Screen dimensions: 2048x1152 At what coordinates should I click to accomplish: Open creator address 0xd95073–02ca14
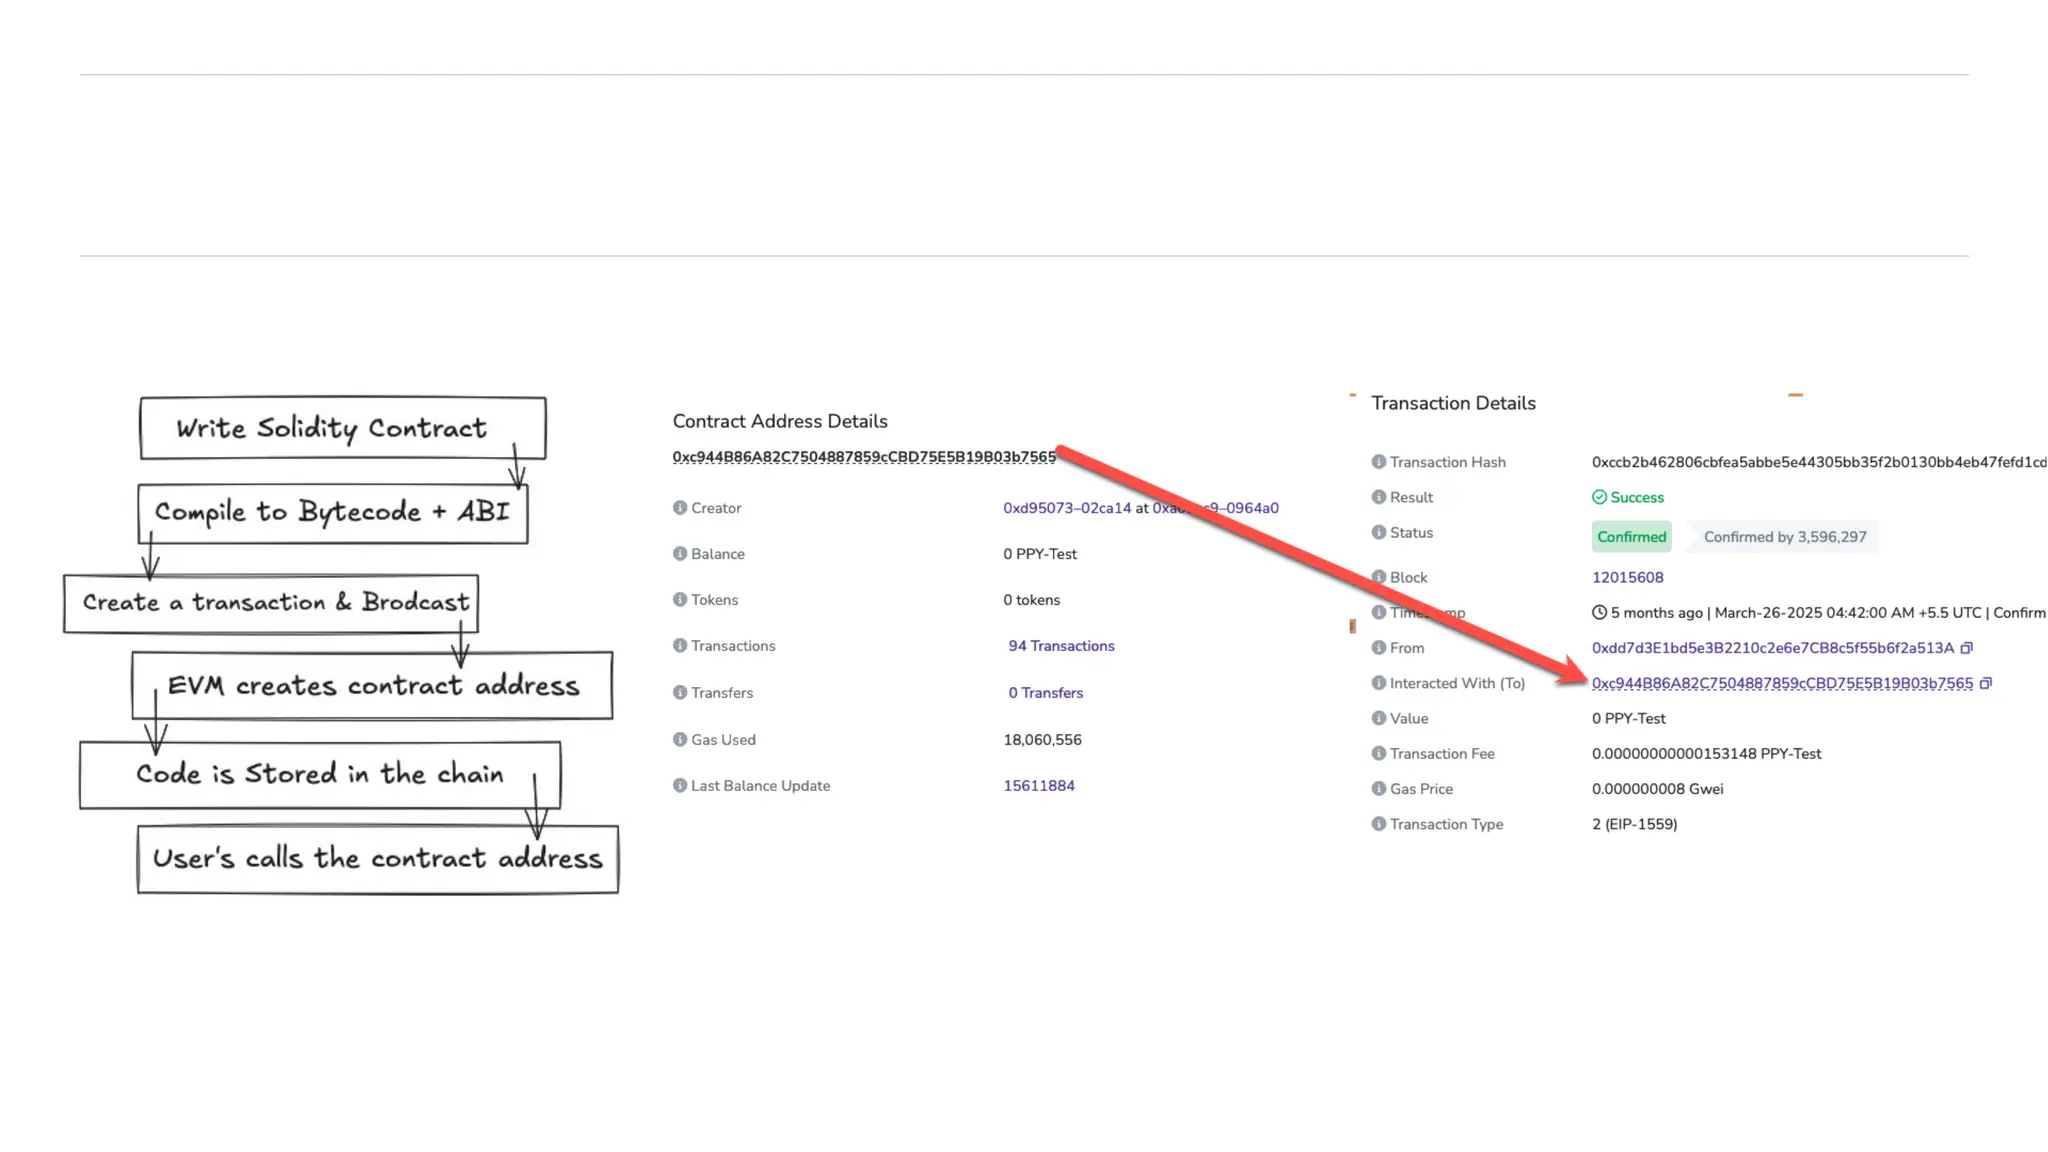1066,508
